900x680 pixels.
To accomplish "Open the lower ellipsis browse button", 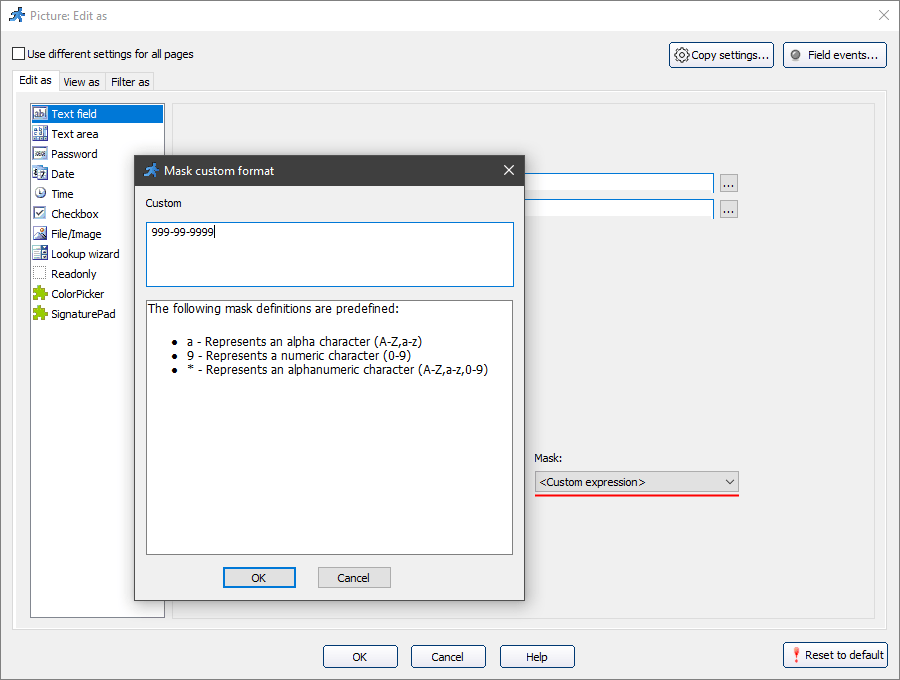I will (x=728, y=208).
